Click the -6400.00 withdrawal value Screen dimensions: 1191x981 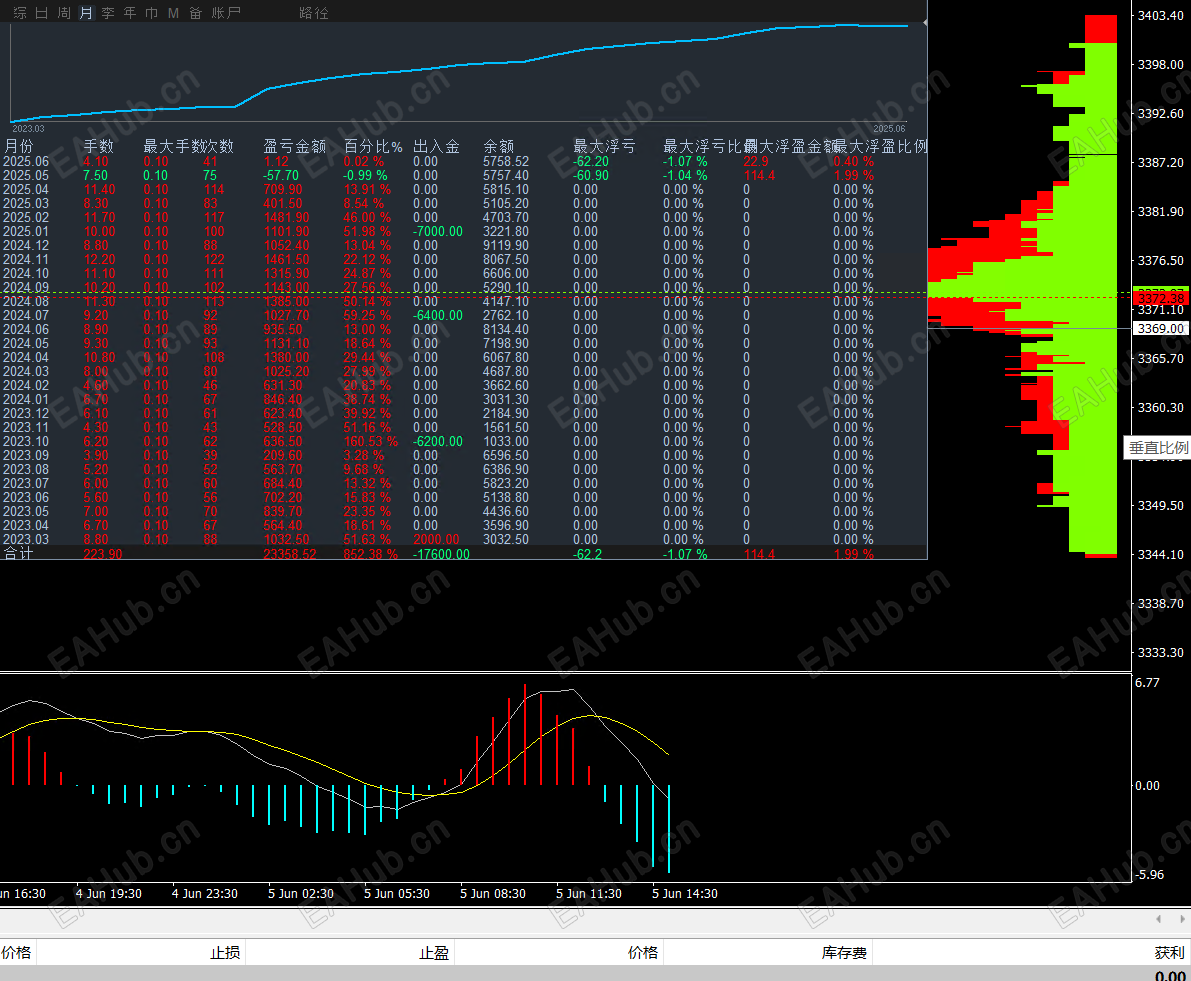(x=438, y=315)
